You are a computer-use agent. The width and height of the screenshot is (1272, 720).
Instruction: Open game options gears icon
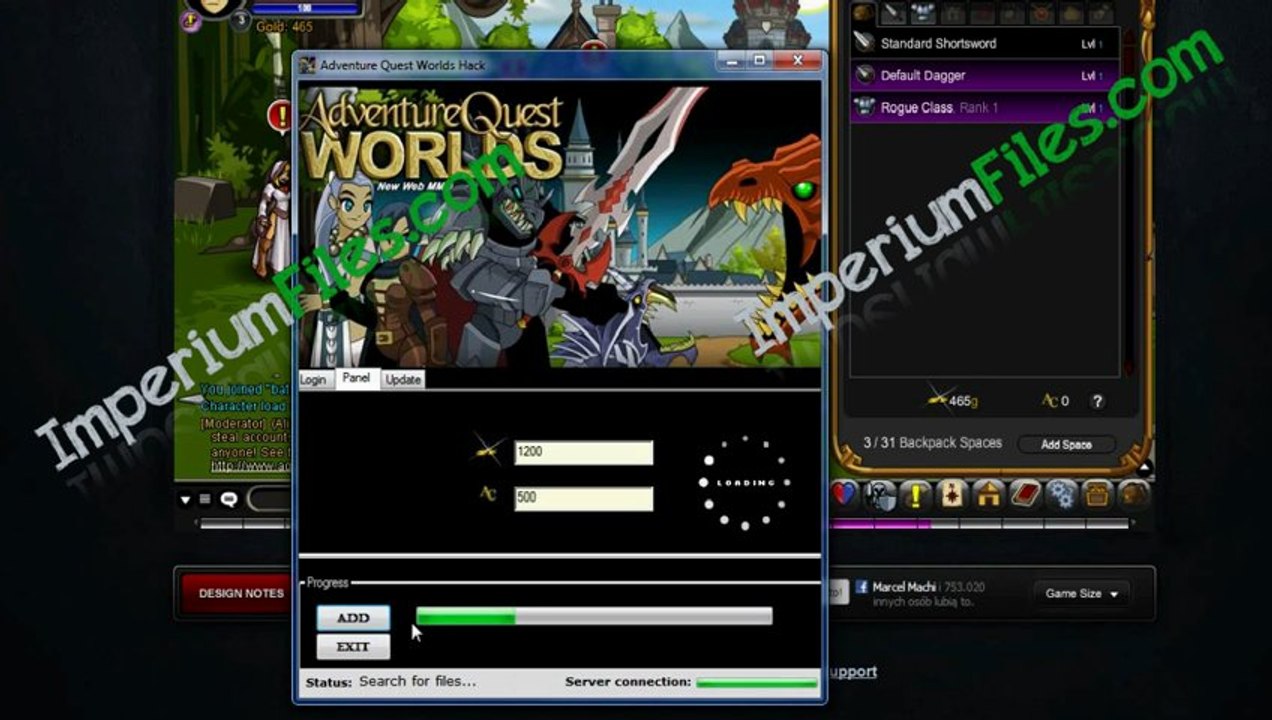pyautogui.click(x=1061, y=494)
